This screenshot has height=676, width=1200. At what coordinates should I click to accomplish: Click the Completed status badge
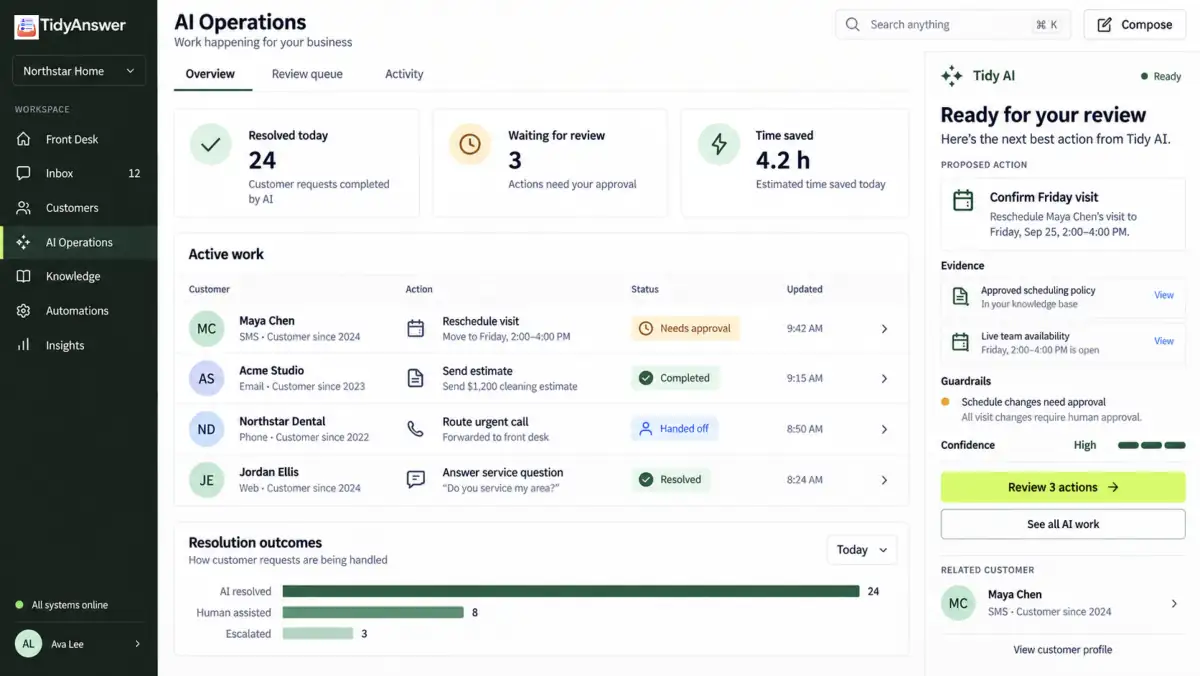click(675, 378)
